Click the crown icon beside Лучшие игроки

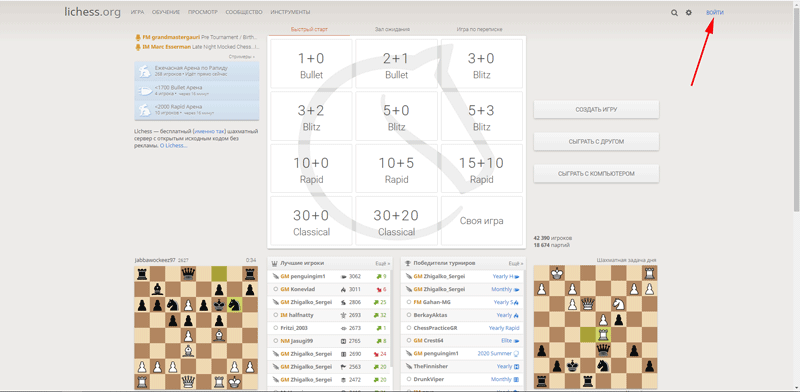tap(274, 263)
